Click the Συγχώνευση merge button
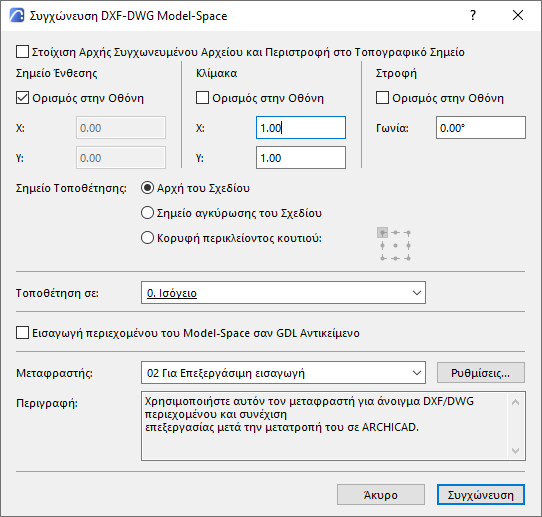Viewport: 542px width, 517px height. pyautogui.click(x=481, y=495)
